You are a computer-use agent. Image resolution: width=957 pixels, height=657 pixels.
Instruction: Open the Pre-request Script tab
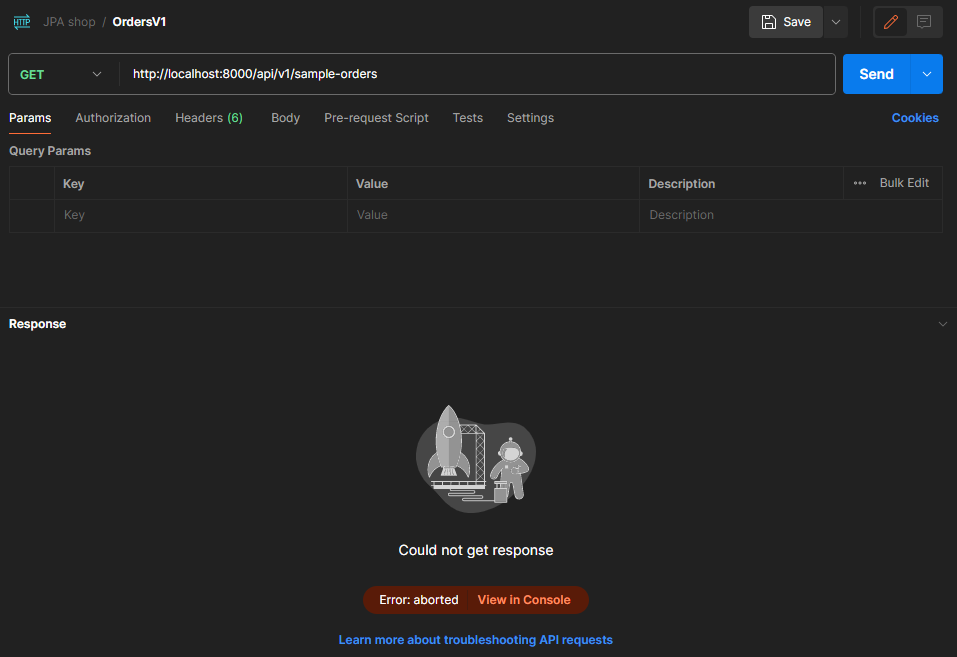click(x=376, y=118)
